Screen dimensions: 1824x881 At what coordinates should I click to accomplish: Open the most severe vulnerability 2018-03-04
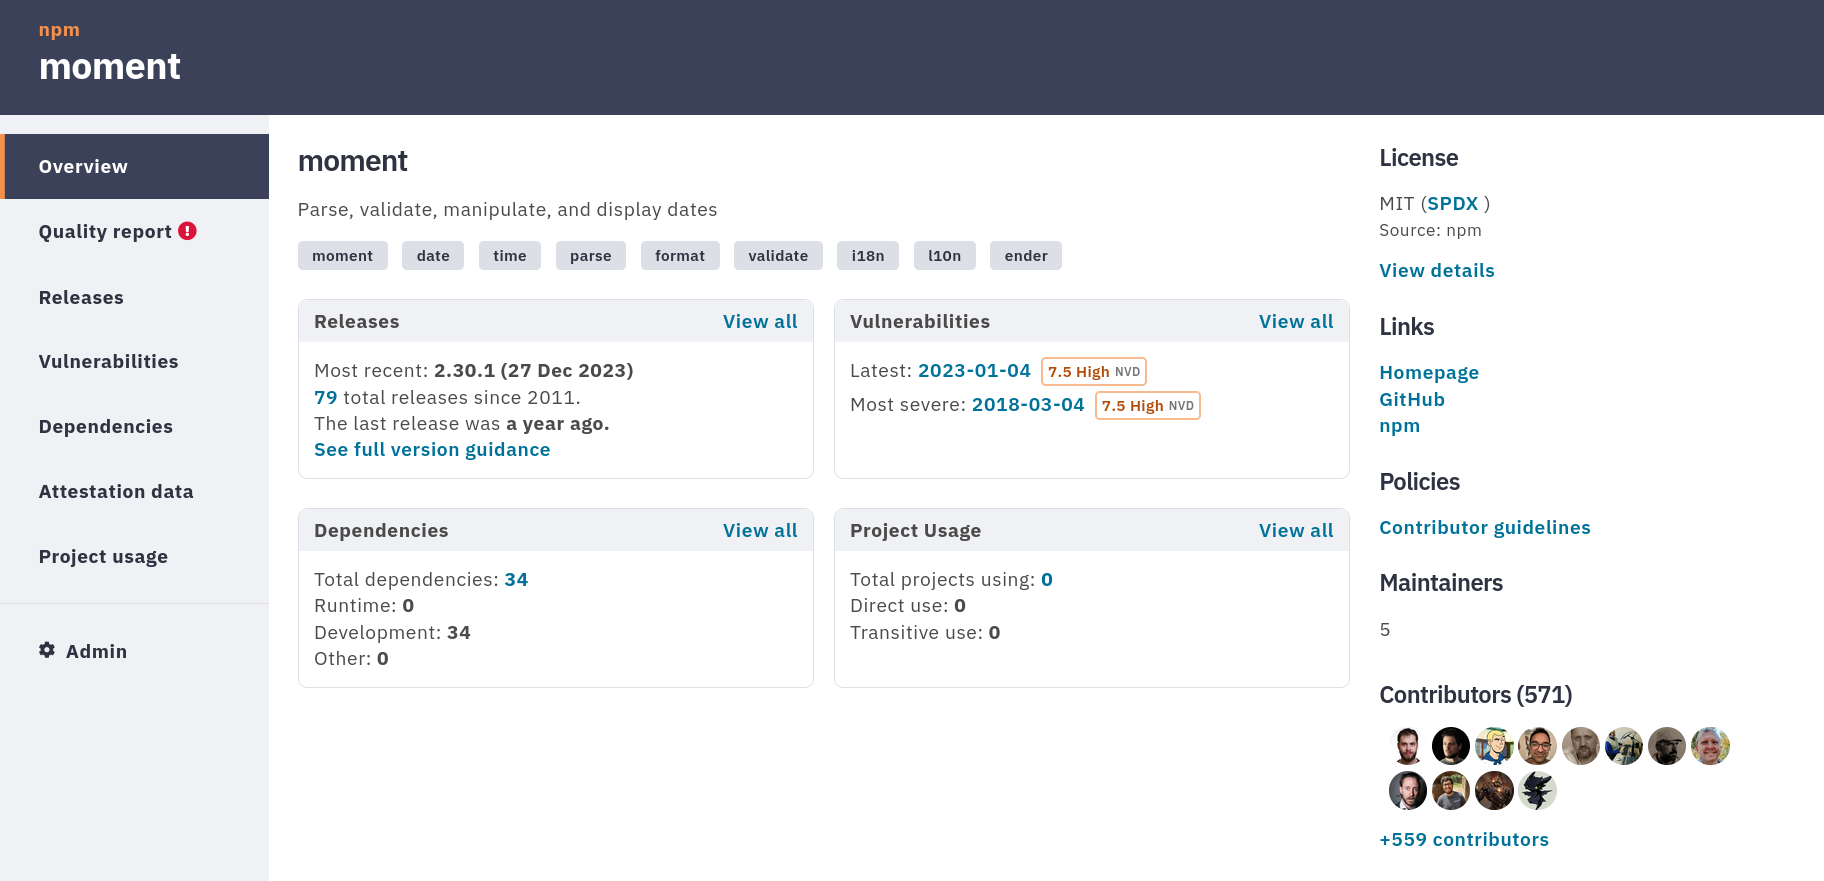(1028, 404)
